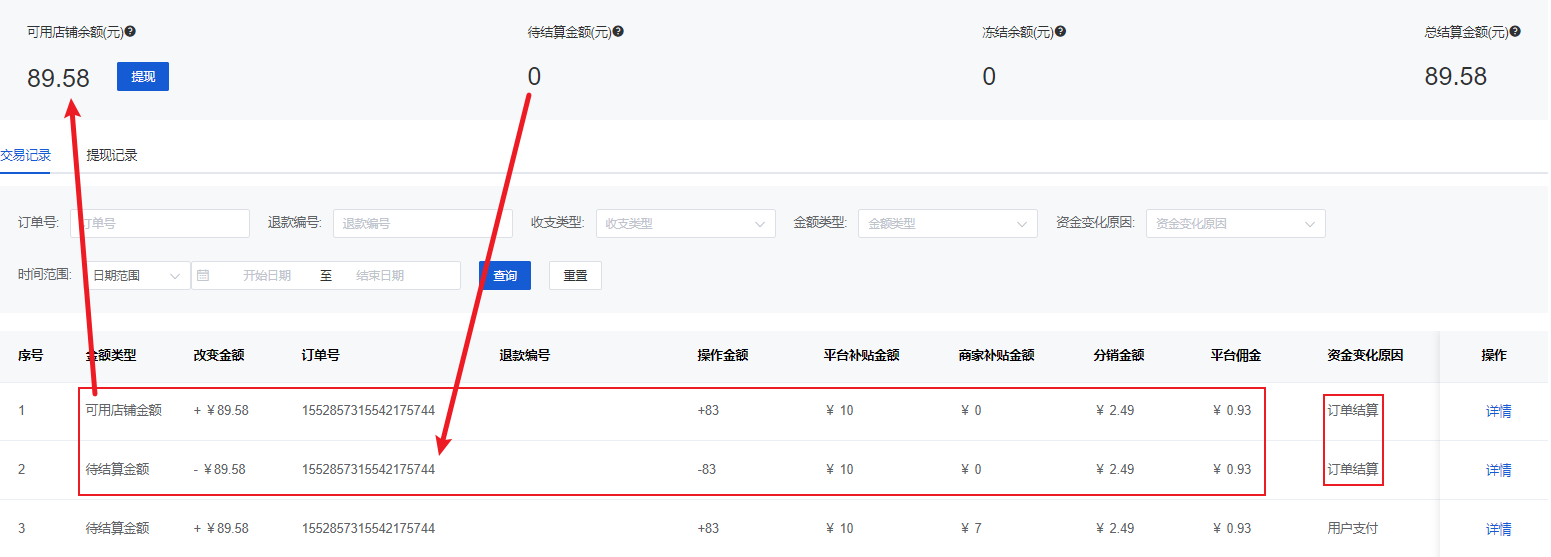Click calendar icon in start date field

(203, 275)
